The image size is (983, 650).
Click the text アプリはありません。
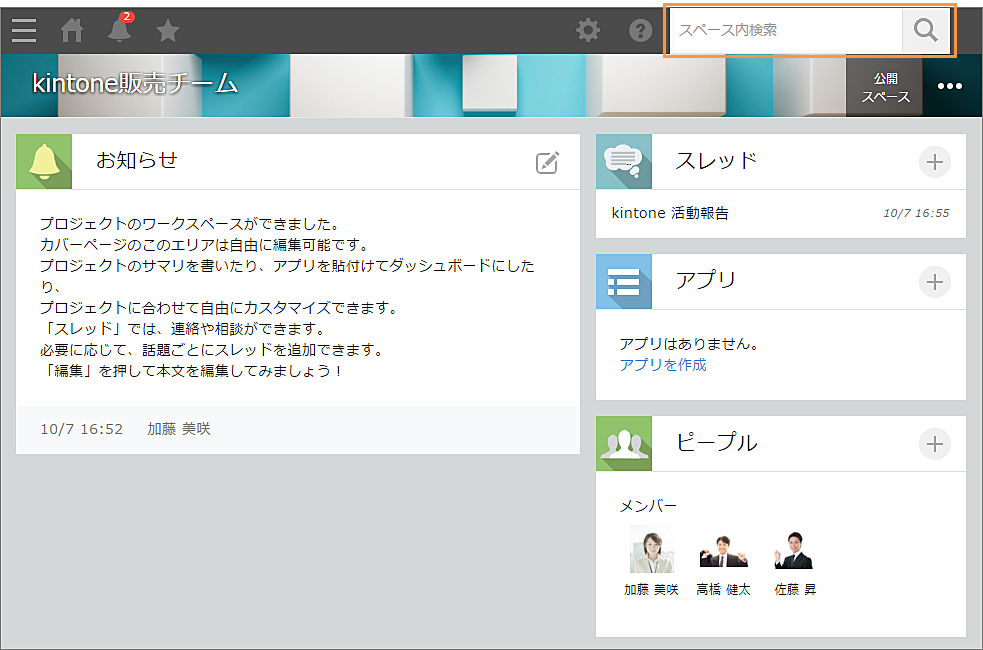point(689,344)
